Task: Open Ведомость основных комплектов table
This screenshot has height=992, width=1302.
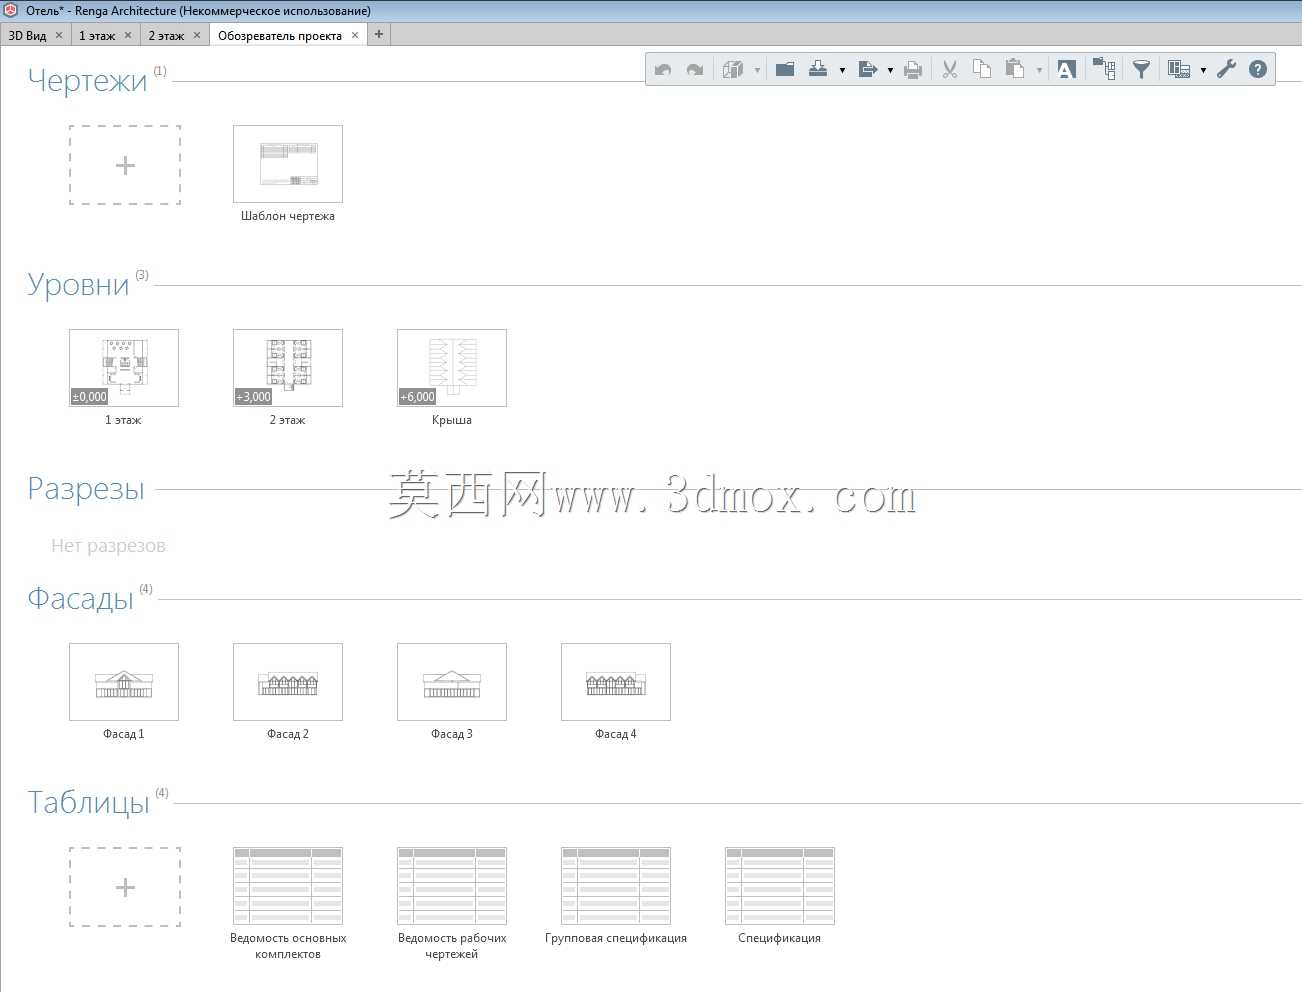Action: click(x=288, y=886)
